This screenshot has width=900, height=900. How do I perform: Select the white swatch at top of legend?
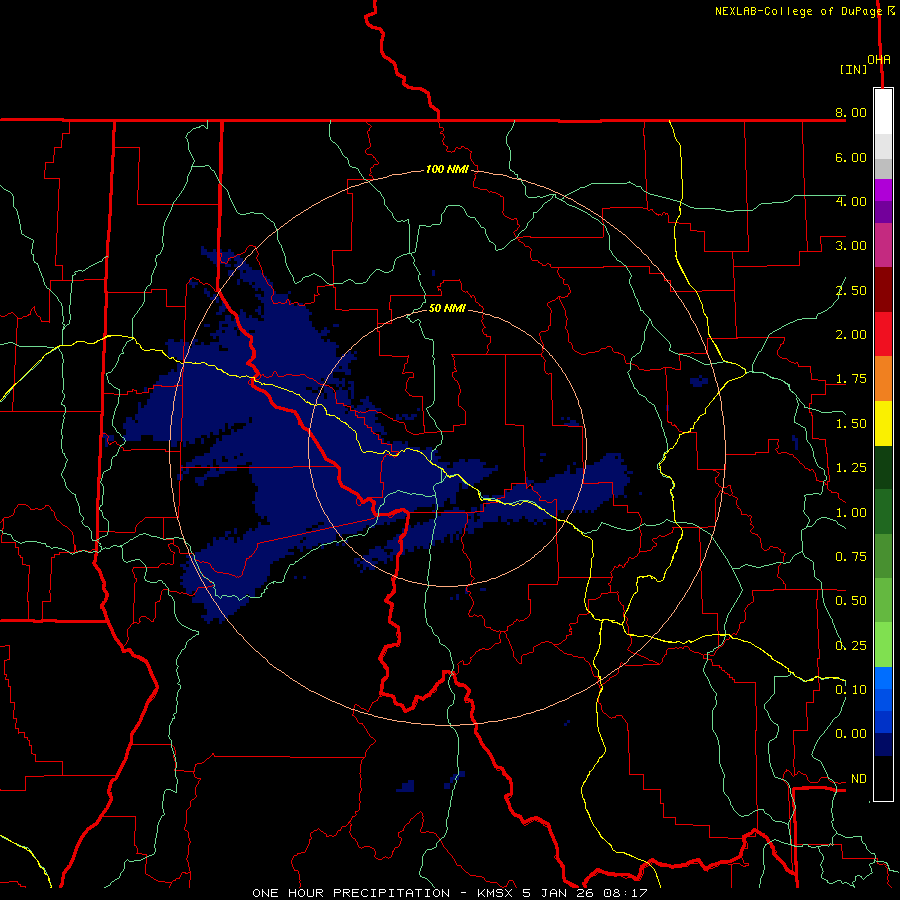pos(883,112)
